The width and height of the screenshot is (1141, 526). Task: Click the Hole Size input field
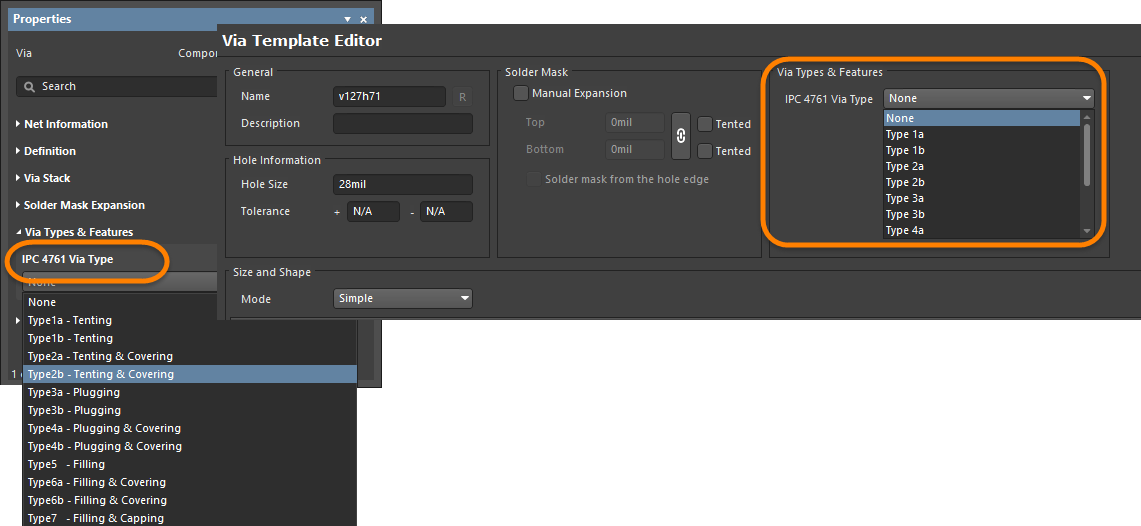(x=402, y=185)
